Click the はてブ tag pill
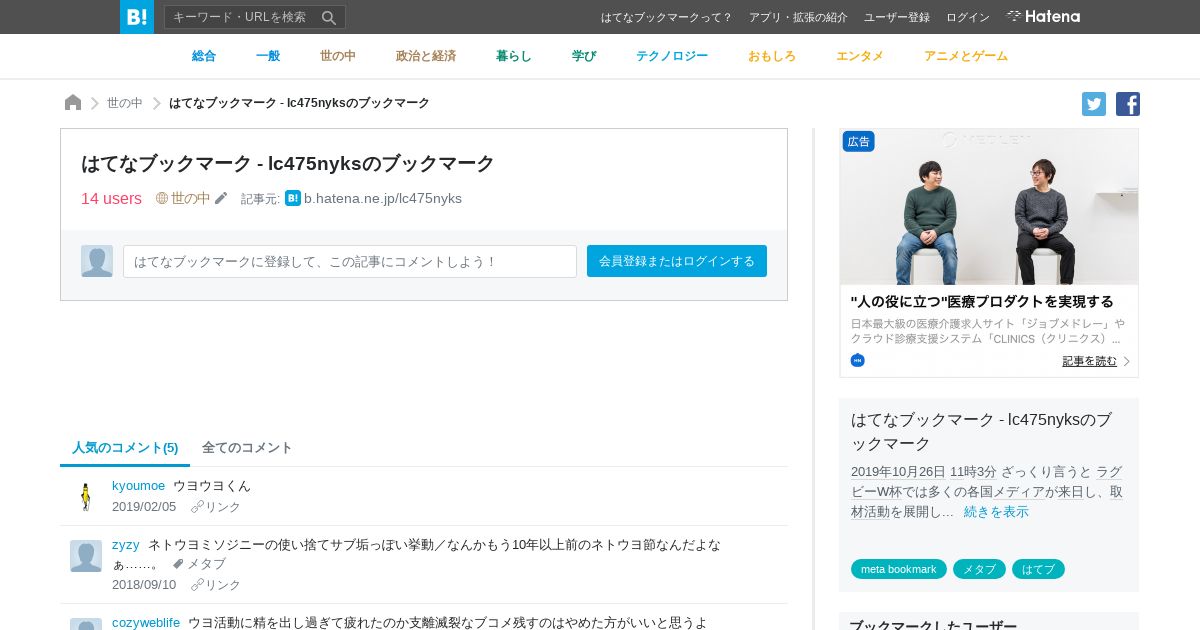This screenshot has width=1200, height=630. [1038, 569]
